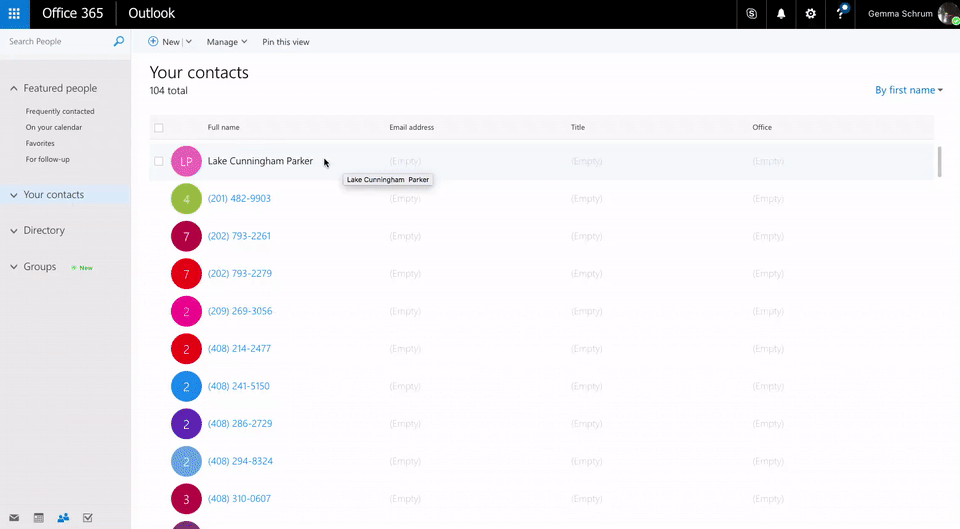Check the box for Lake Cunningham Parker
The height and width of the screenshot is (529, 960).
[x=159, y=161]
